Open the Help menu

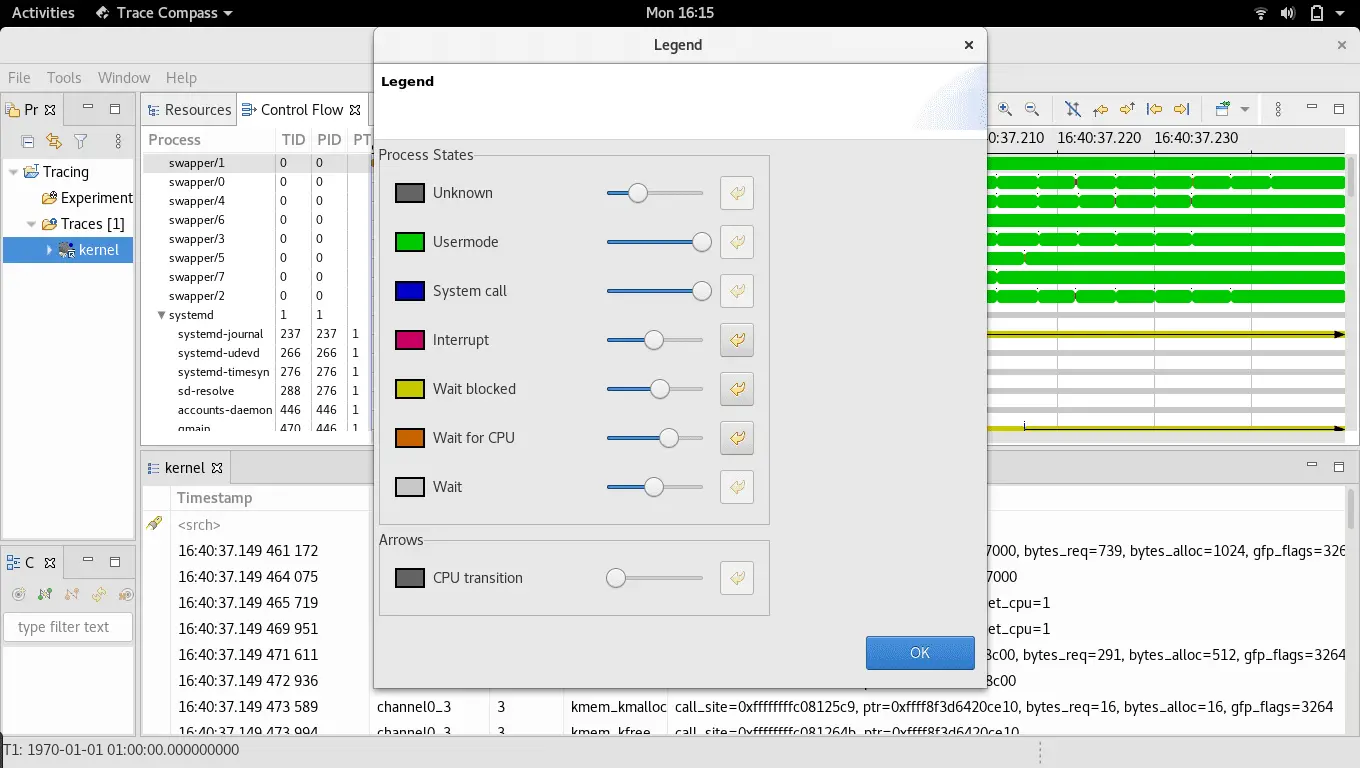click(181, 78)
